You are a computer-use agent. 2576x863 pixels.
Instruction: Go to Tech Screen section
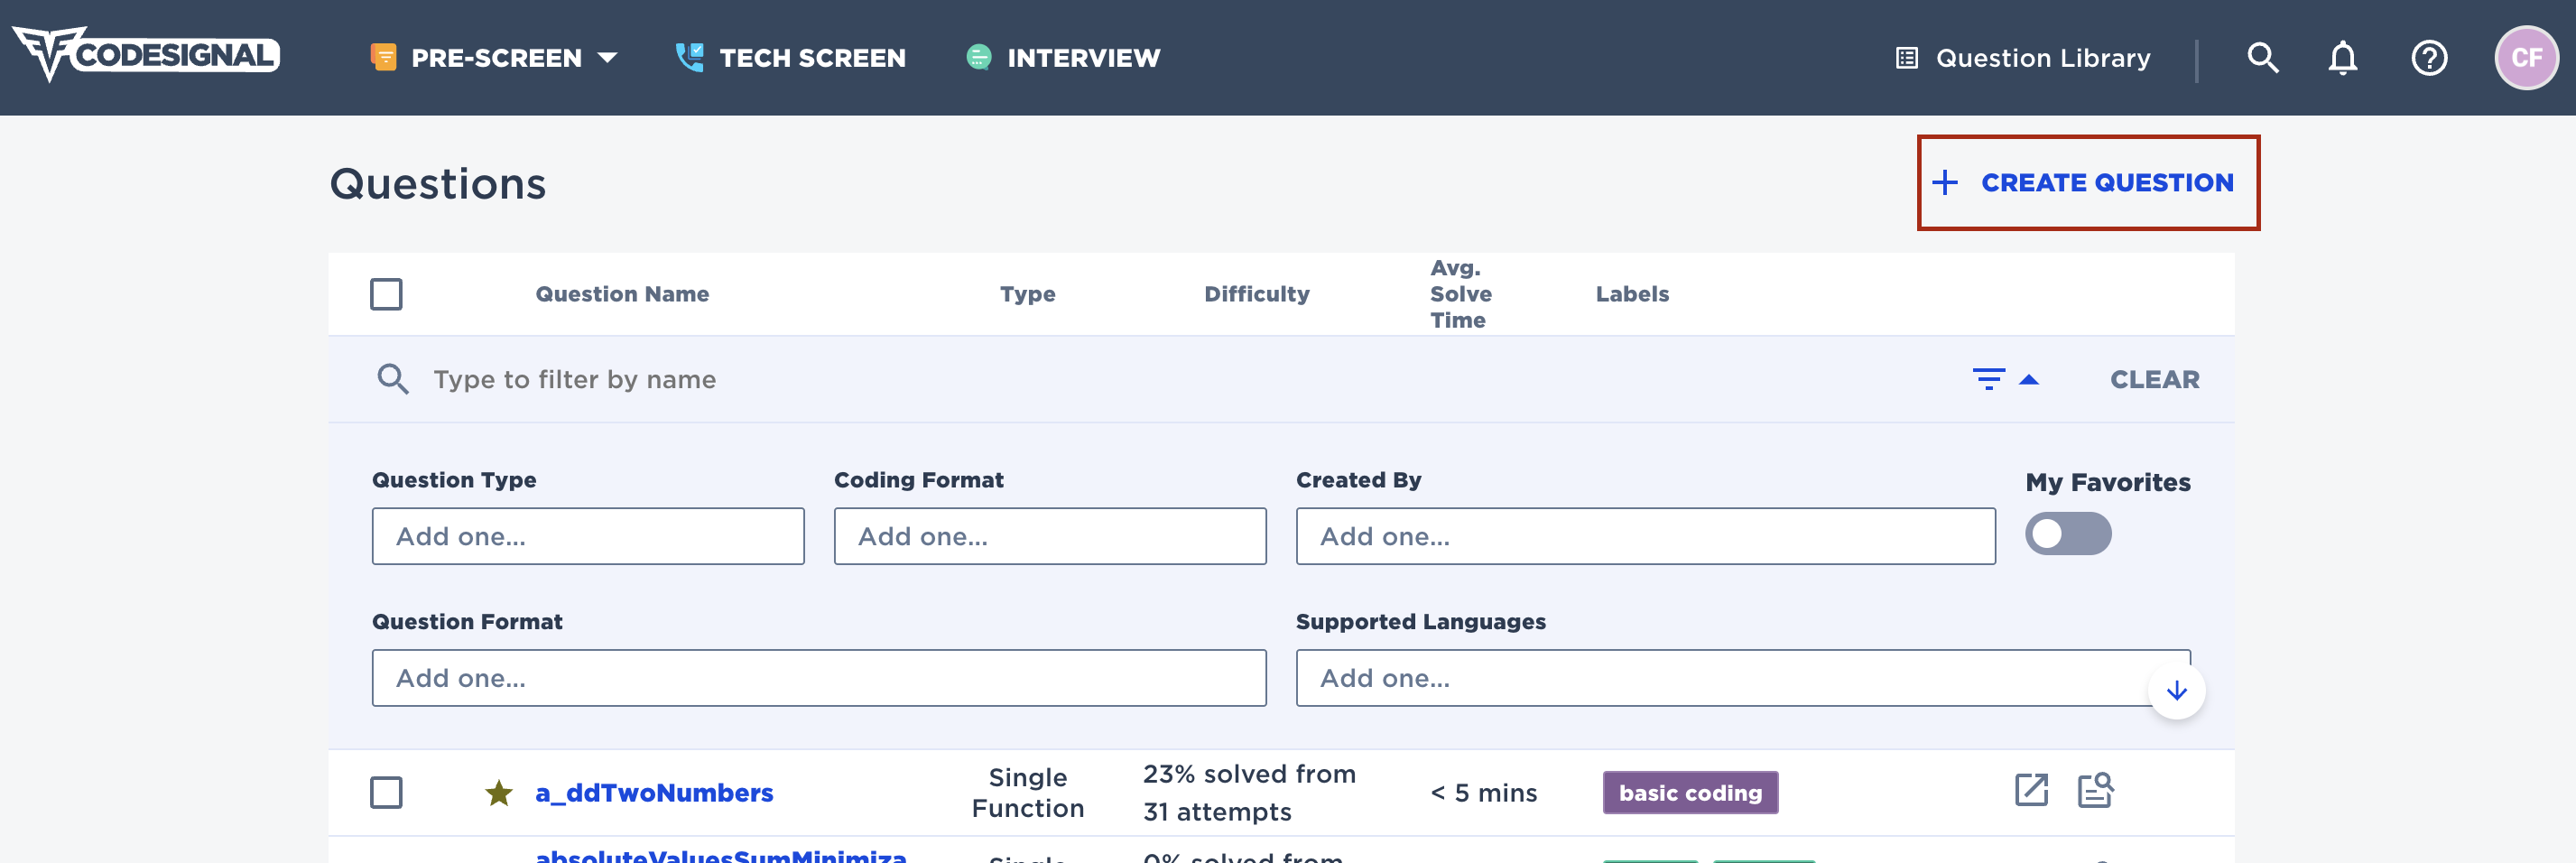click(x=790, y=58)
